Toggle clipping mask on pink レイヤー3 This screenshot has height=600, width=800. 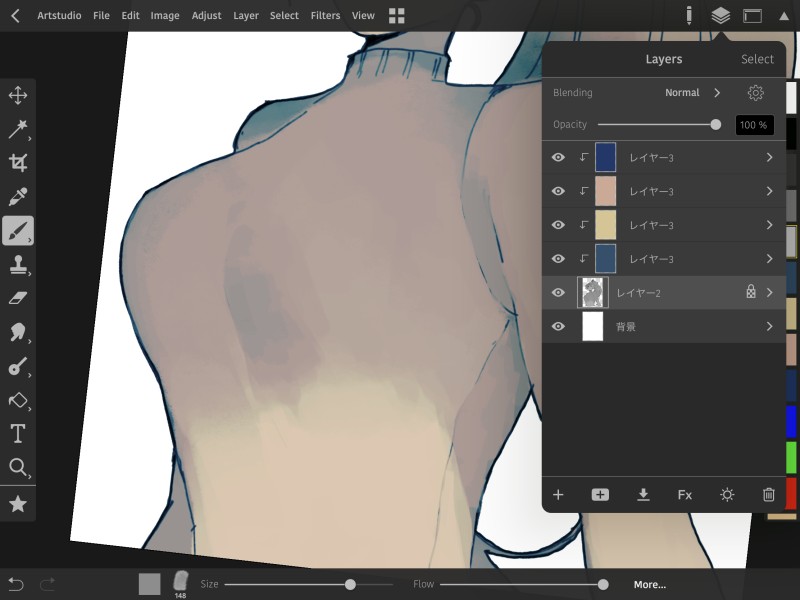click(584, 191)
